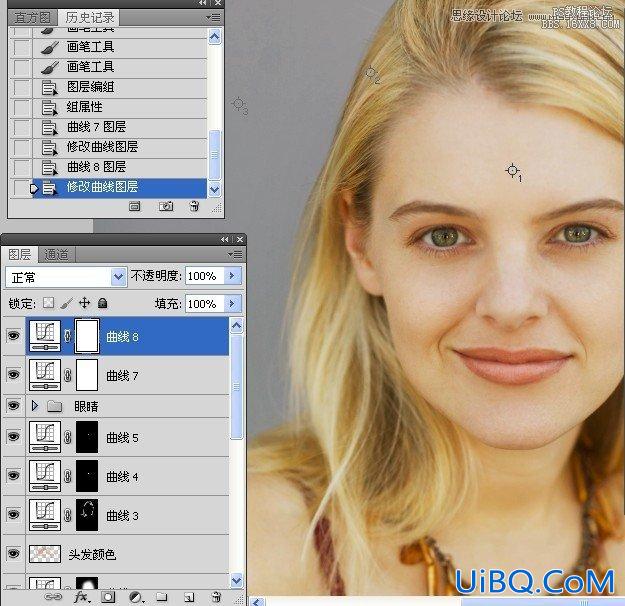Image resolution: width=625 pixels, height=606 pixels.
Task: Click the 不透明度 100% input field
Action: (204, 276)
